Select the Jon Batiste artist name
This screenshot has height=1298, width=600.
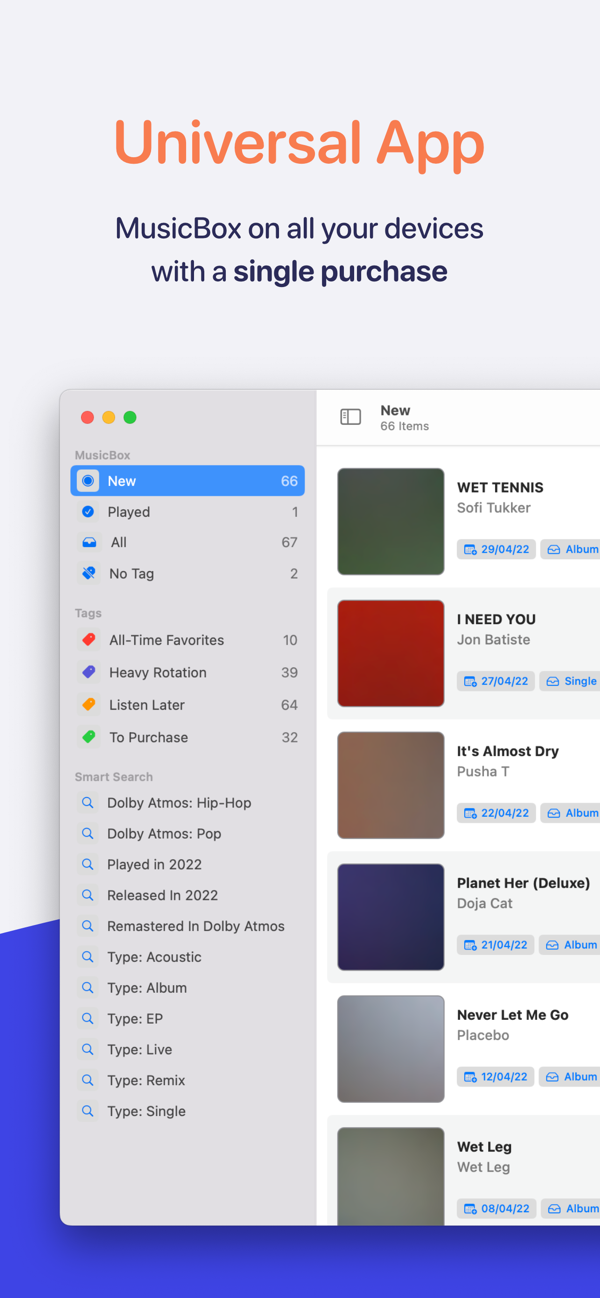pos(494,640)
